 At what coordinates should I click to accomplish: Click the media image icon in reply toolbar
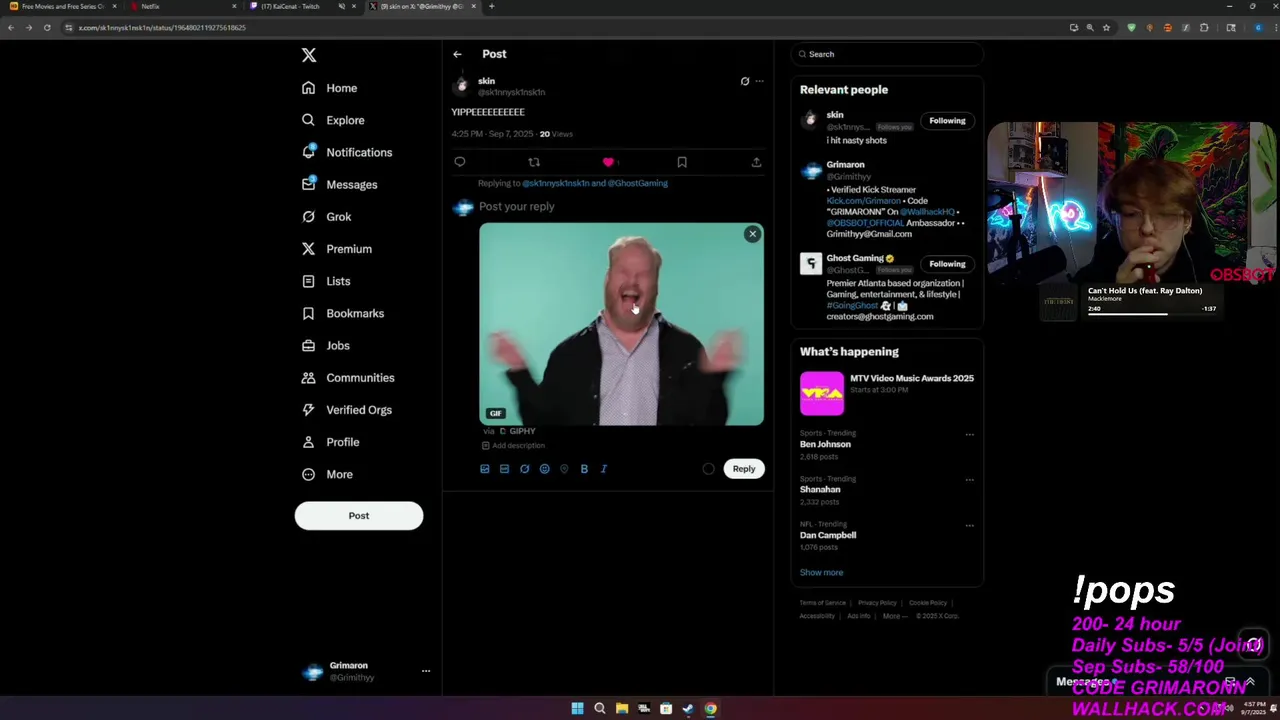coord(485,469)
